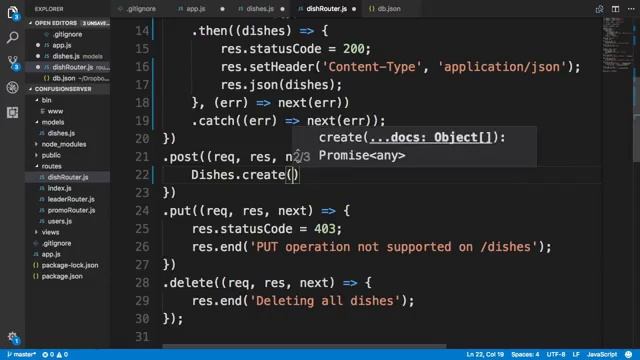Open the Extensions view in activity bar
640x360 pixels.
pos(12,112)
